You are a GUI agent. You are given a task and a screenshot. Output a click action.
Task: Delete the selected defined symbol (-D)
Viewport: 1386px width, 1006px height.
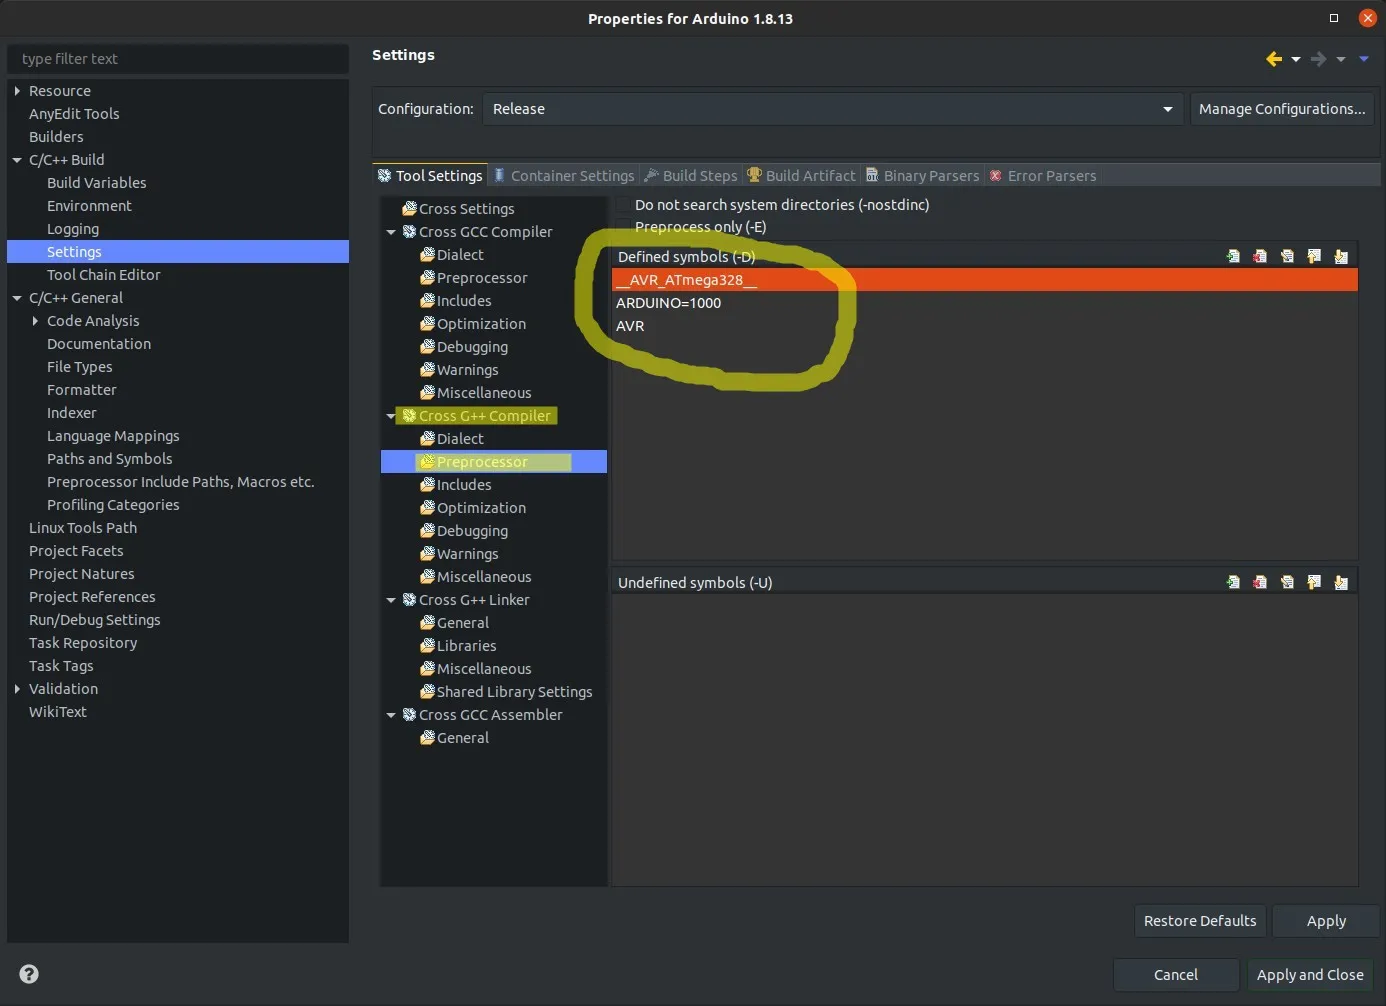pyautogui.click(x=1260, y=256)
